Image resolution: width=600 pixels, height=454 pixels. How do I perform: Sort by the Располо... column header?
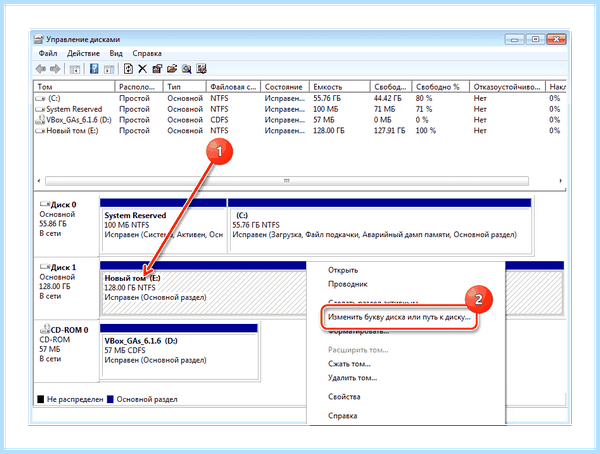coord(139,87)
